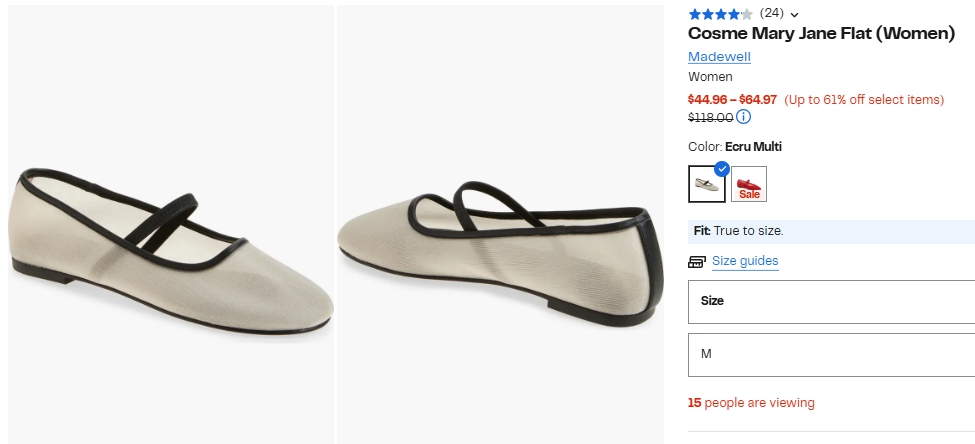The width and height of the screenshot is (975, 444).
Task: Expand the ratings chevron arrow
Action: 795,14
